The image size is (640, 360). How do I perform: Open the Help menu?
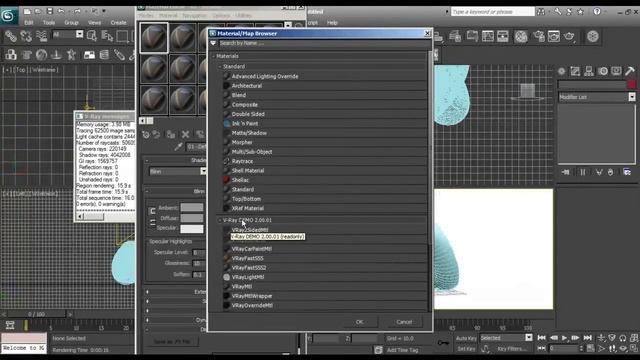(332, 23)
